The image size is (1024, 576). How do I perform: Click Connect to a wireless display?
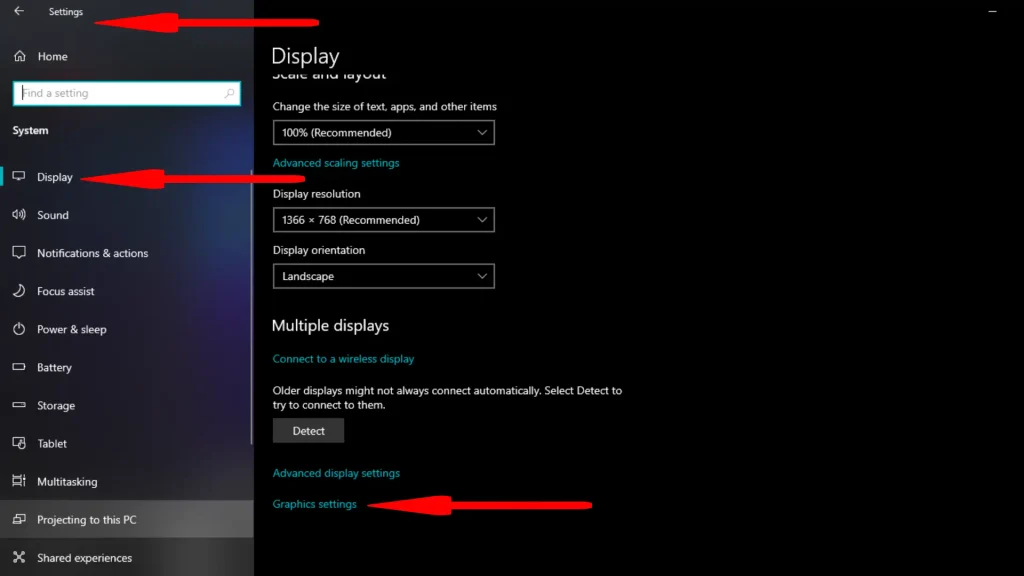[343, 359]
